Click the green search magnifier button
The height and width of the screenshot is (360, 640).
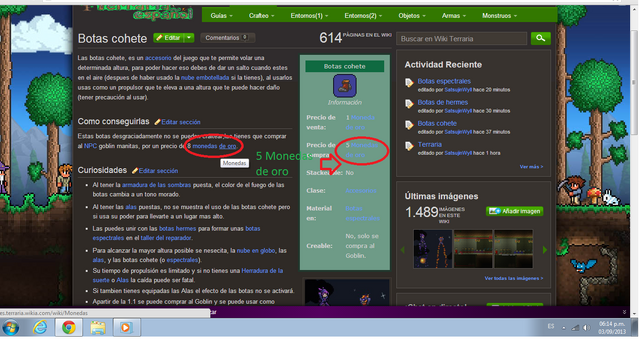click(x=540, y=38)
